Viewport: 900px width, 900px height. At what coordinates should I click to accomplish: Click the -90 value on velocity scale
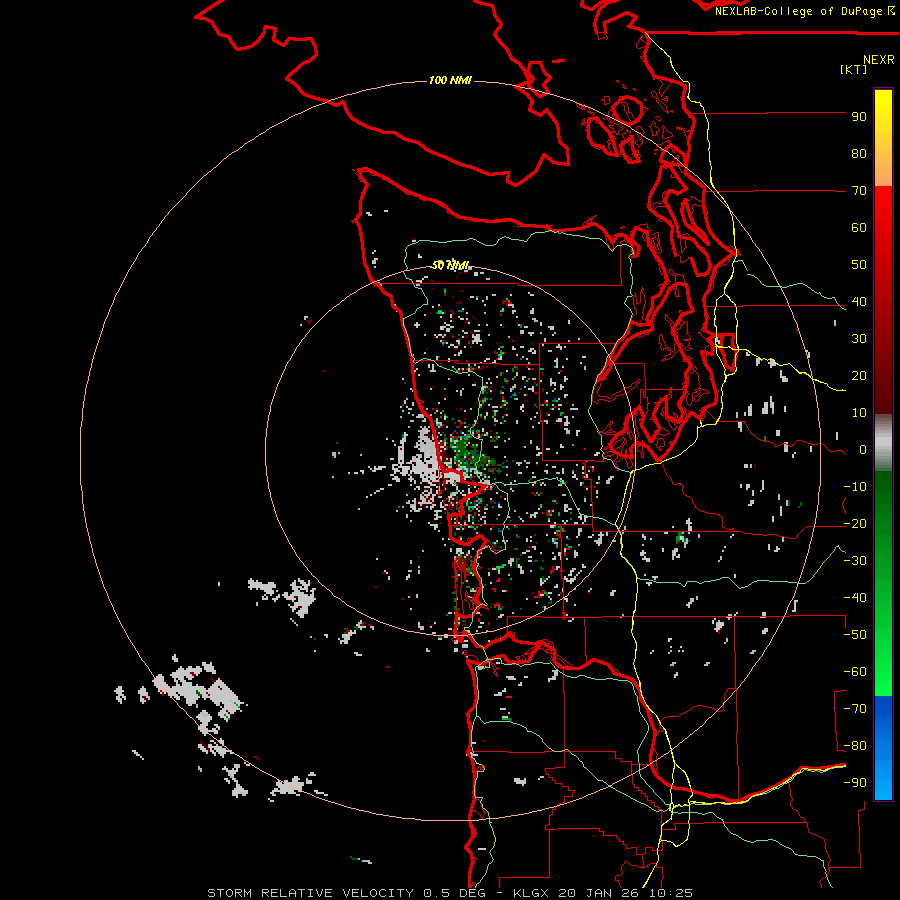(x=855, y=783)
